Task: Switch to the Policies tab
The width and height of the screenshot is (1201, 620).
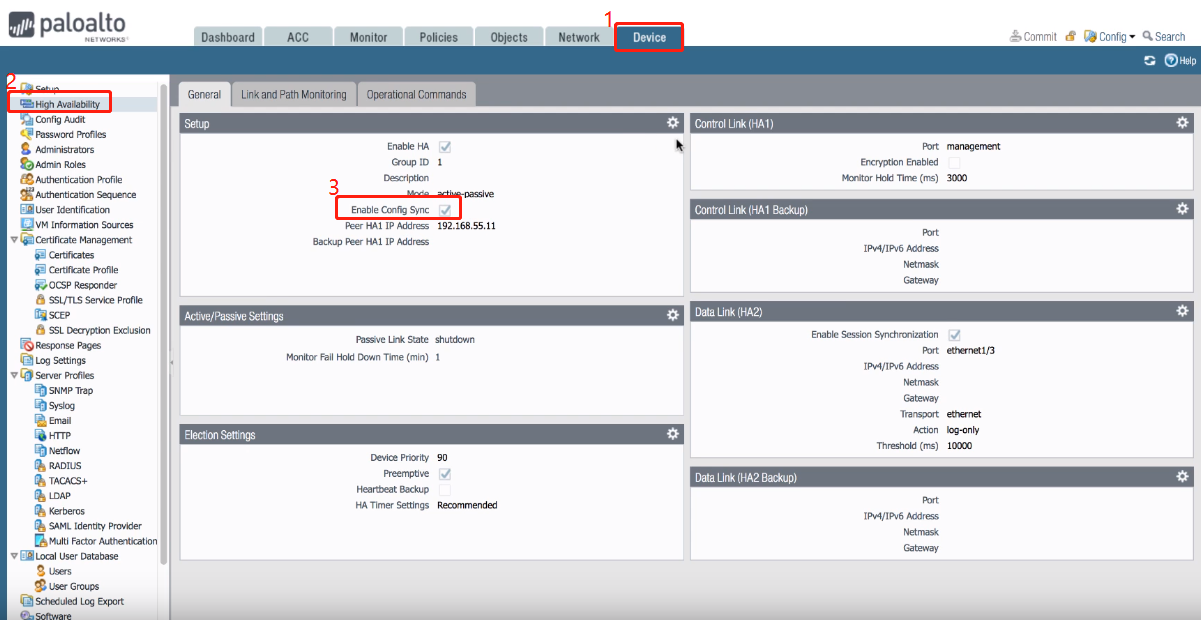Action: [x=438, y=37]
